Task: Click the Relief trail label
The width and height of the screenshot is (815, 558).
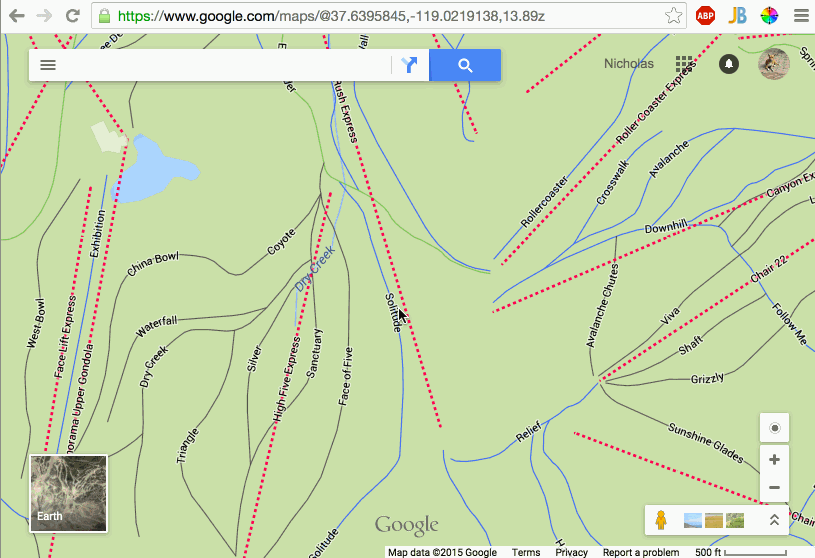Action: 529,431
